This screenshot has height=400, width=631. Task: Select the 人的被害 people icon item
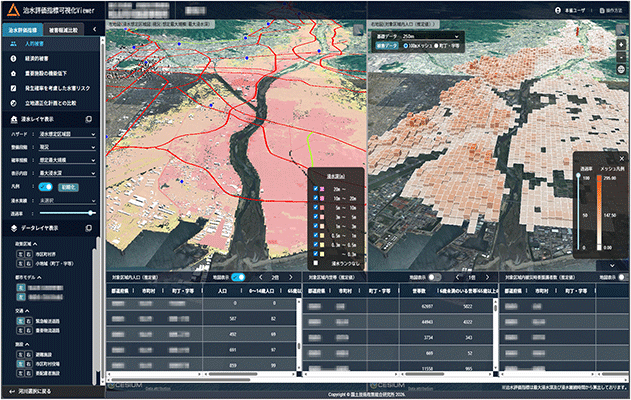13,43
